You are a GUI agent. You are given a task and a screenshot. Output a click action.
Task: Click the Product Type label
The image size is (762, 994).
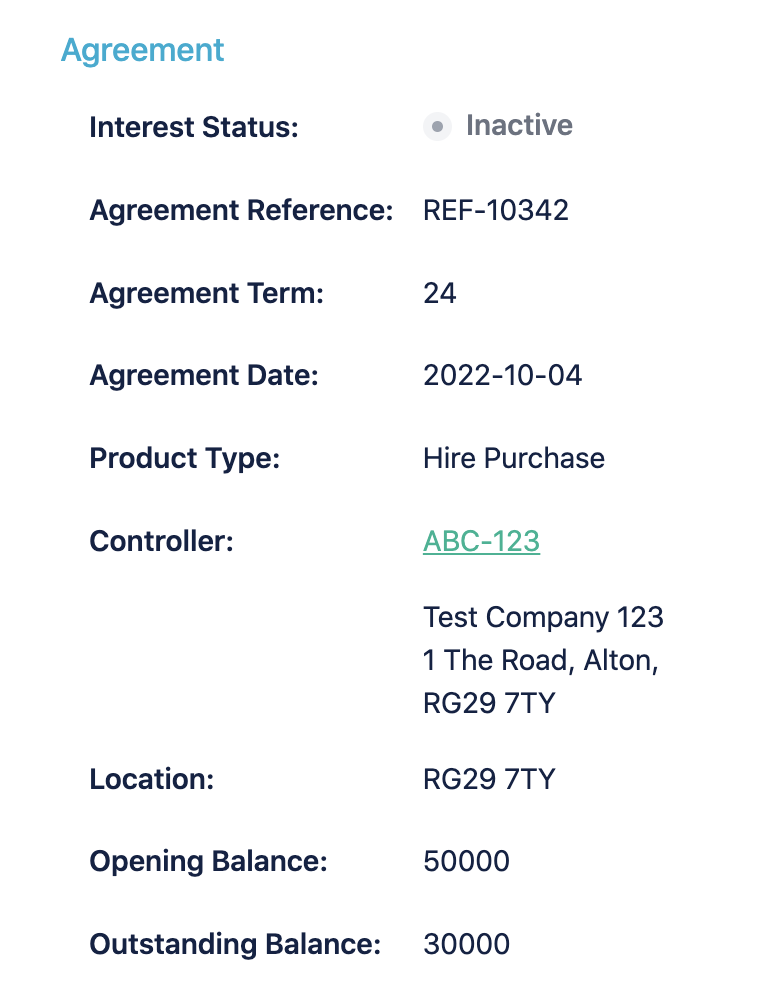tap(185, 459)
